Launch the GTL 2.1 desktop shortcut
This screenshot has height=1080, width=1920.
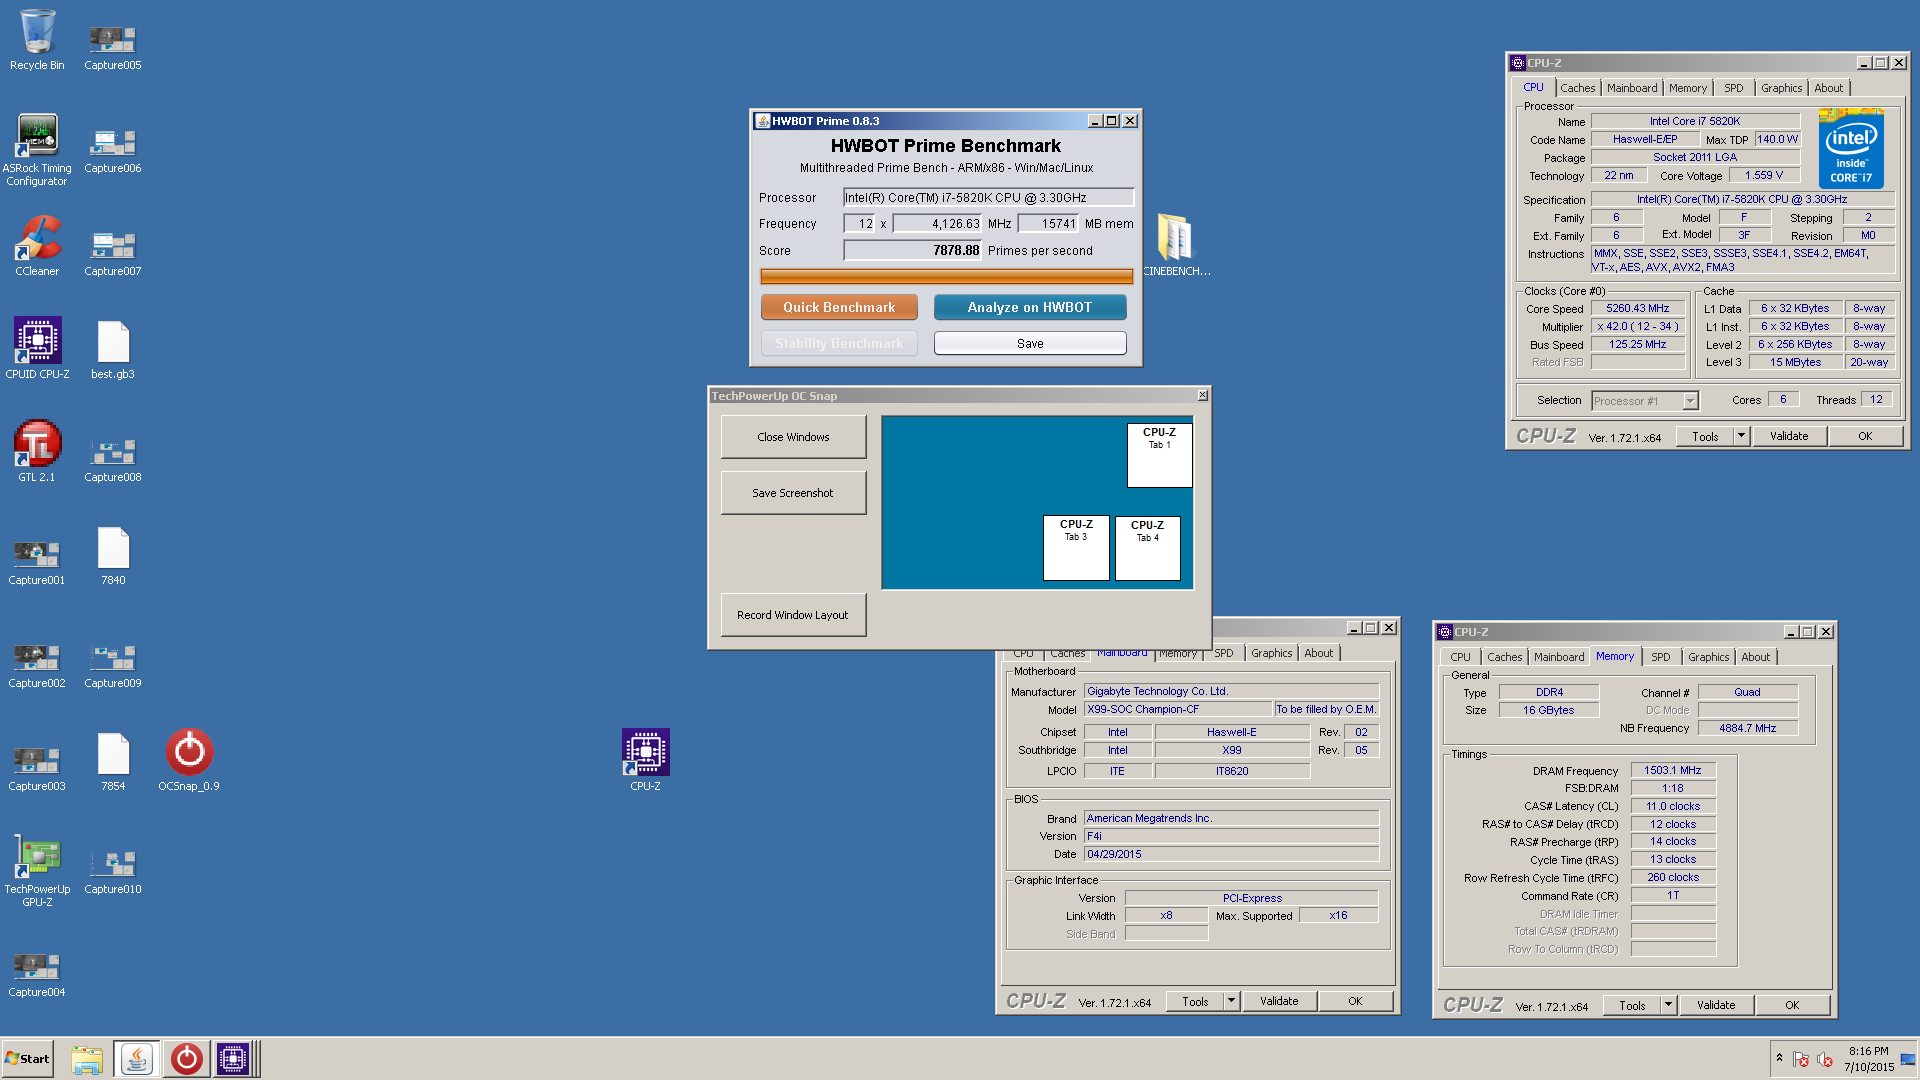point(37,452)
